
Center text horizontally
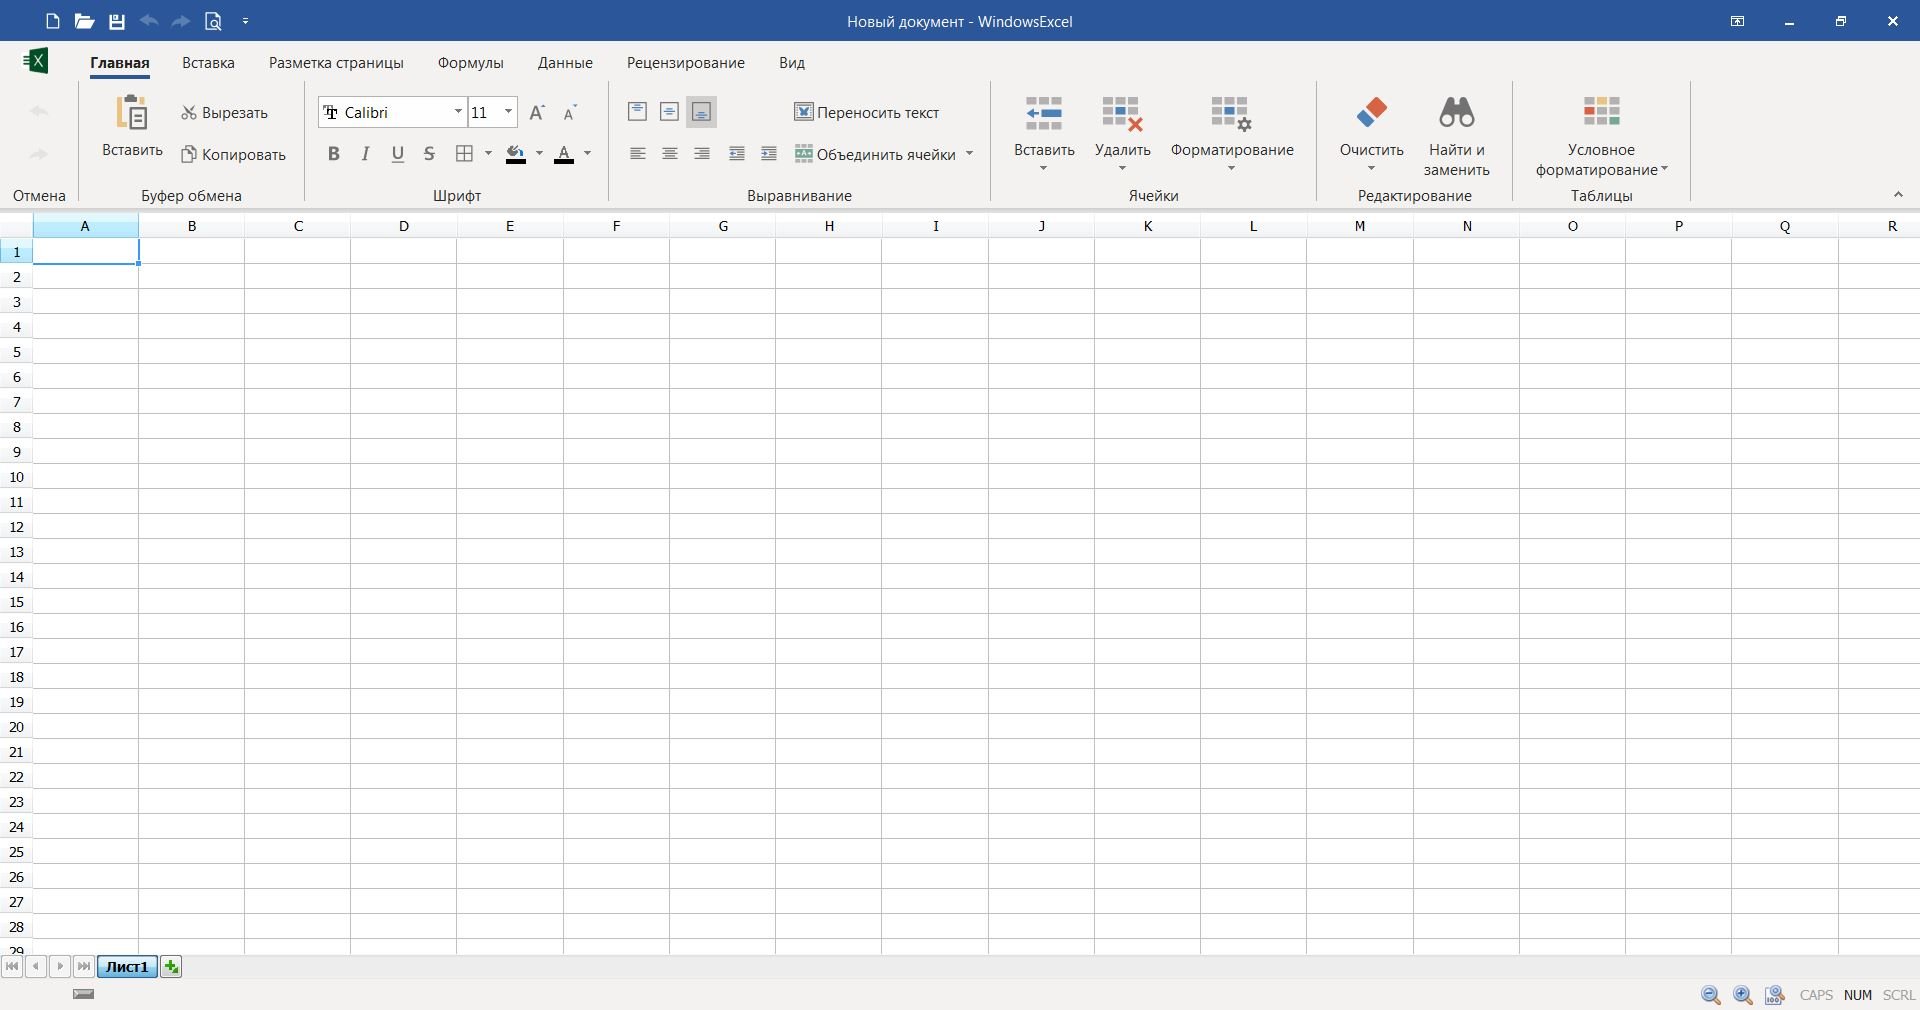[669, 154]
